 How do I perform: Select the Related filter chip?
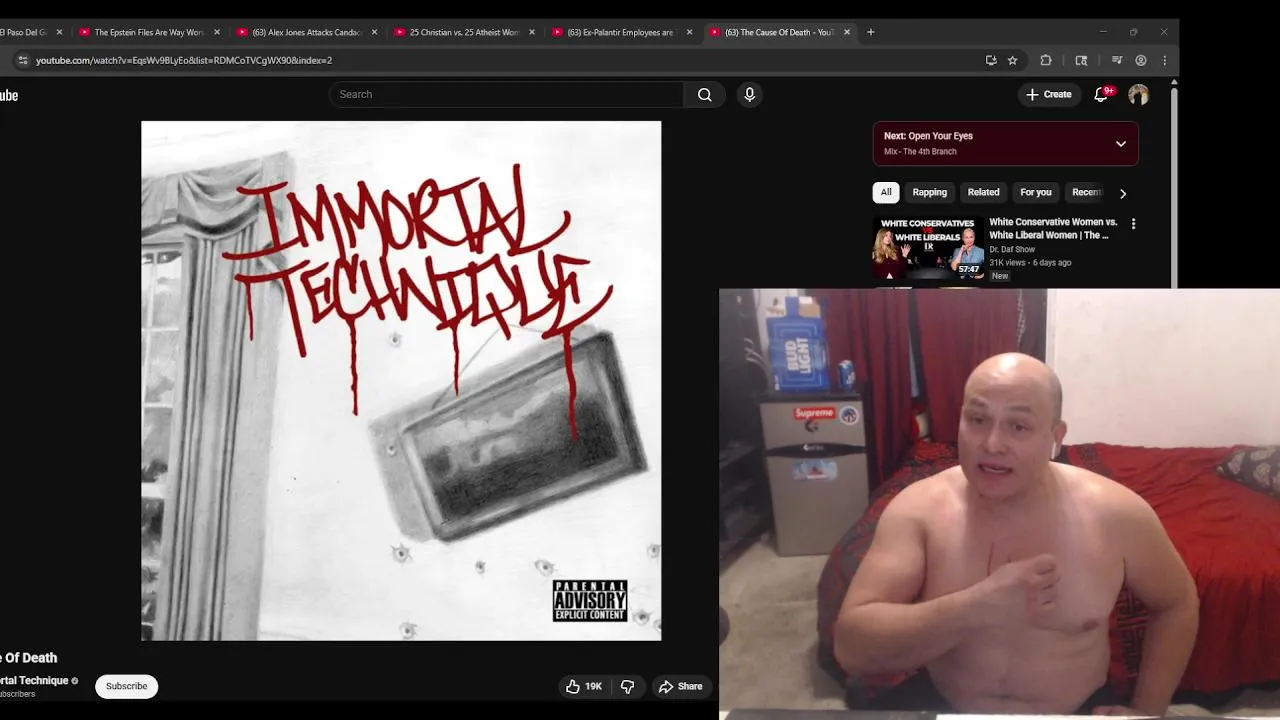click(x=983, y=192)
